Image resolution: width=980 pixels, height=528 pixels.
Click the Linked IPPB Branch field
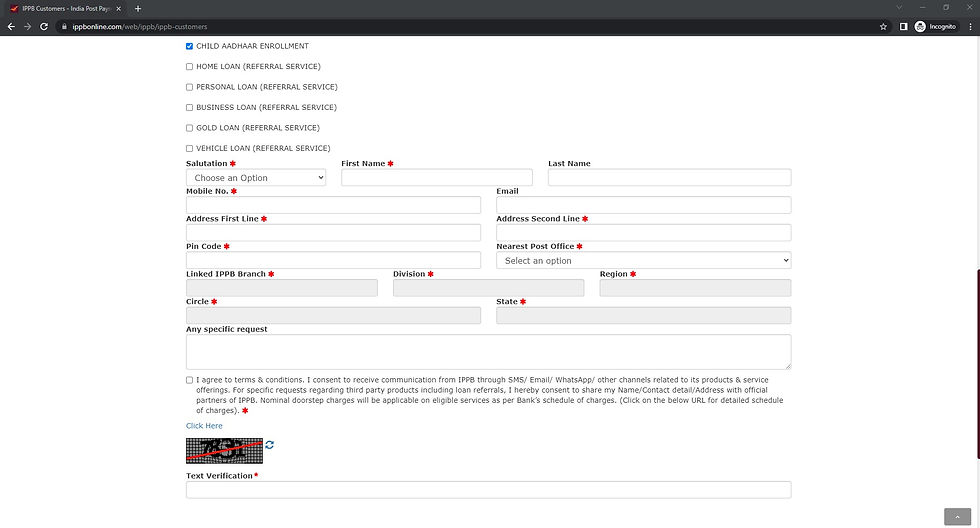click(282, 287)
